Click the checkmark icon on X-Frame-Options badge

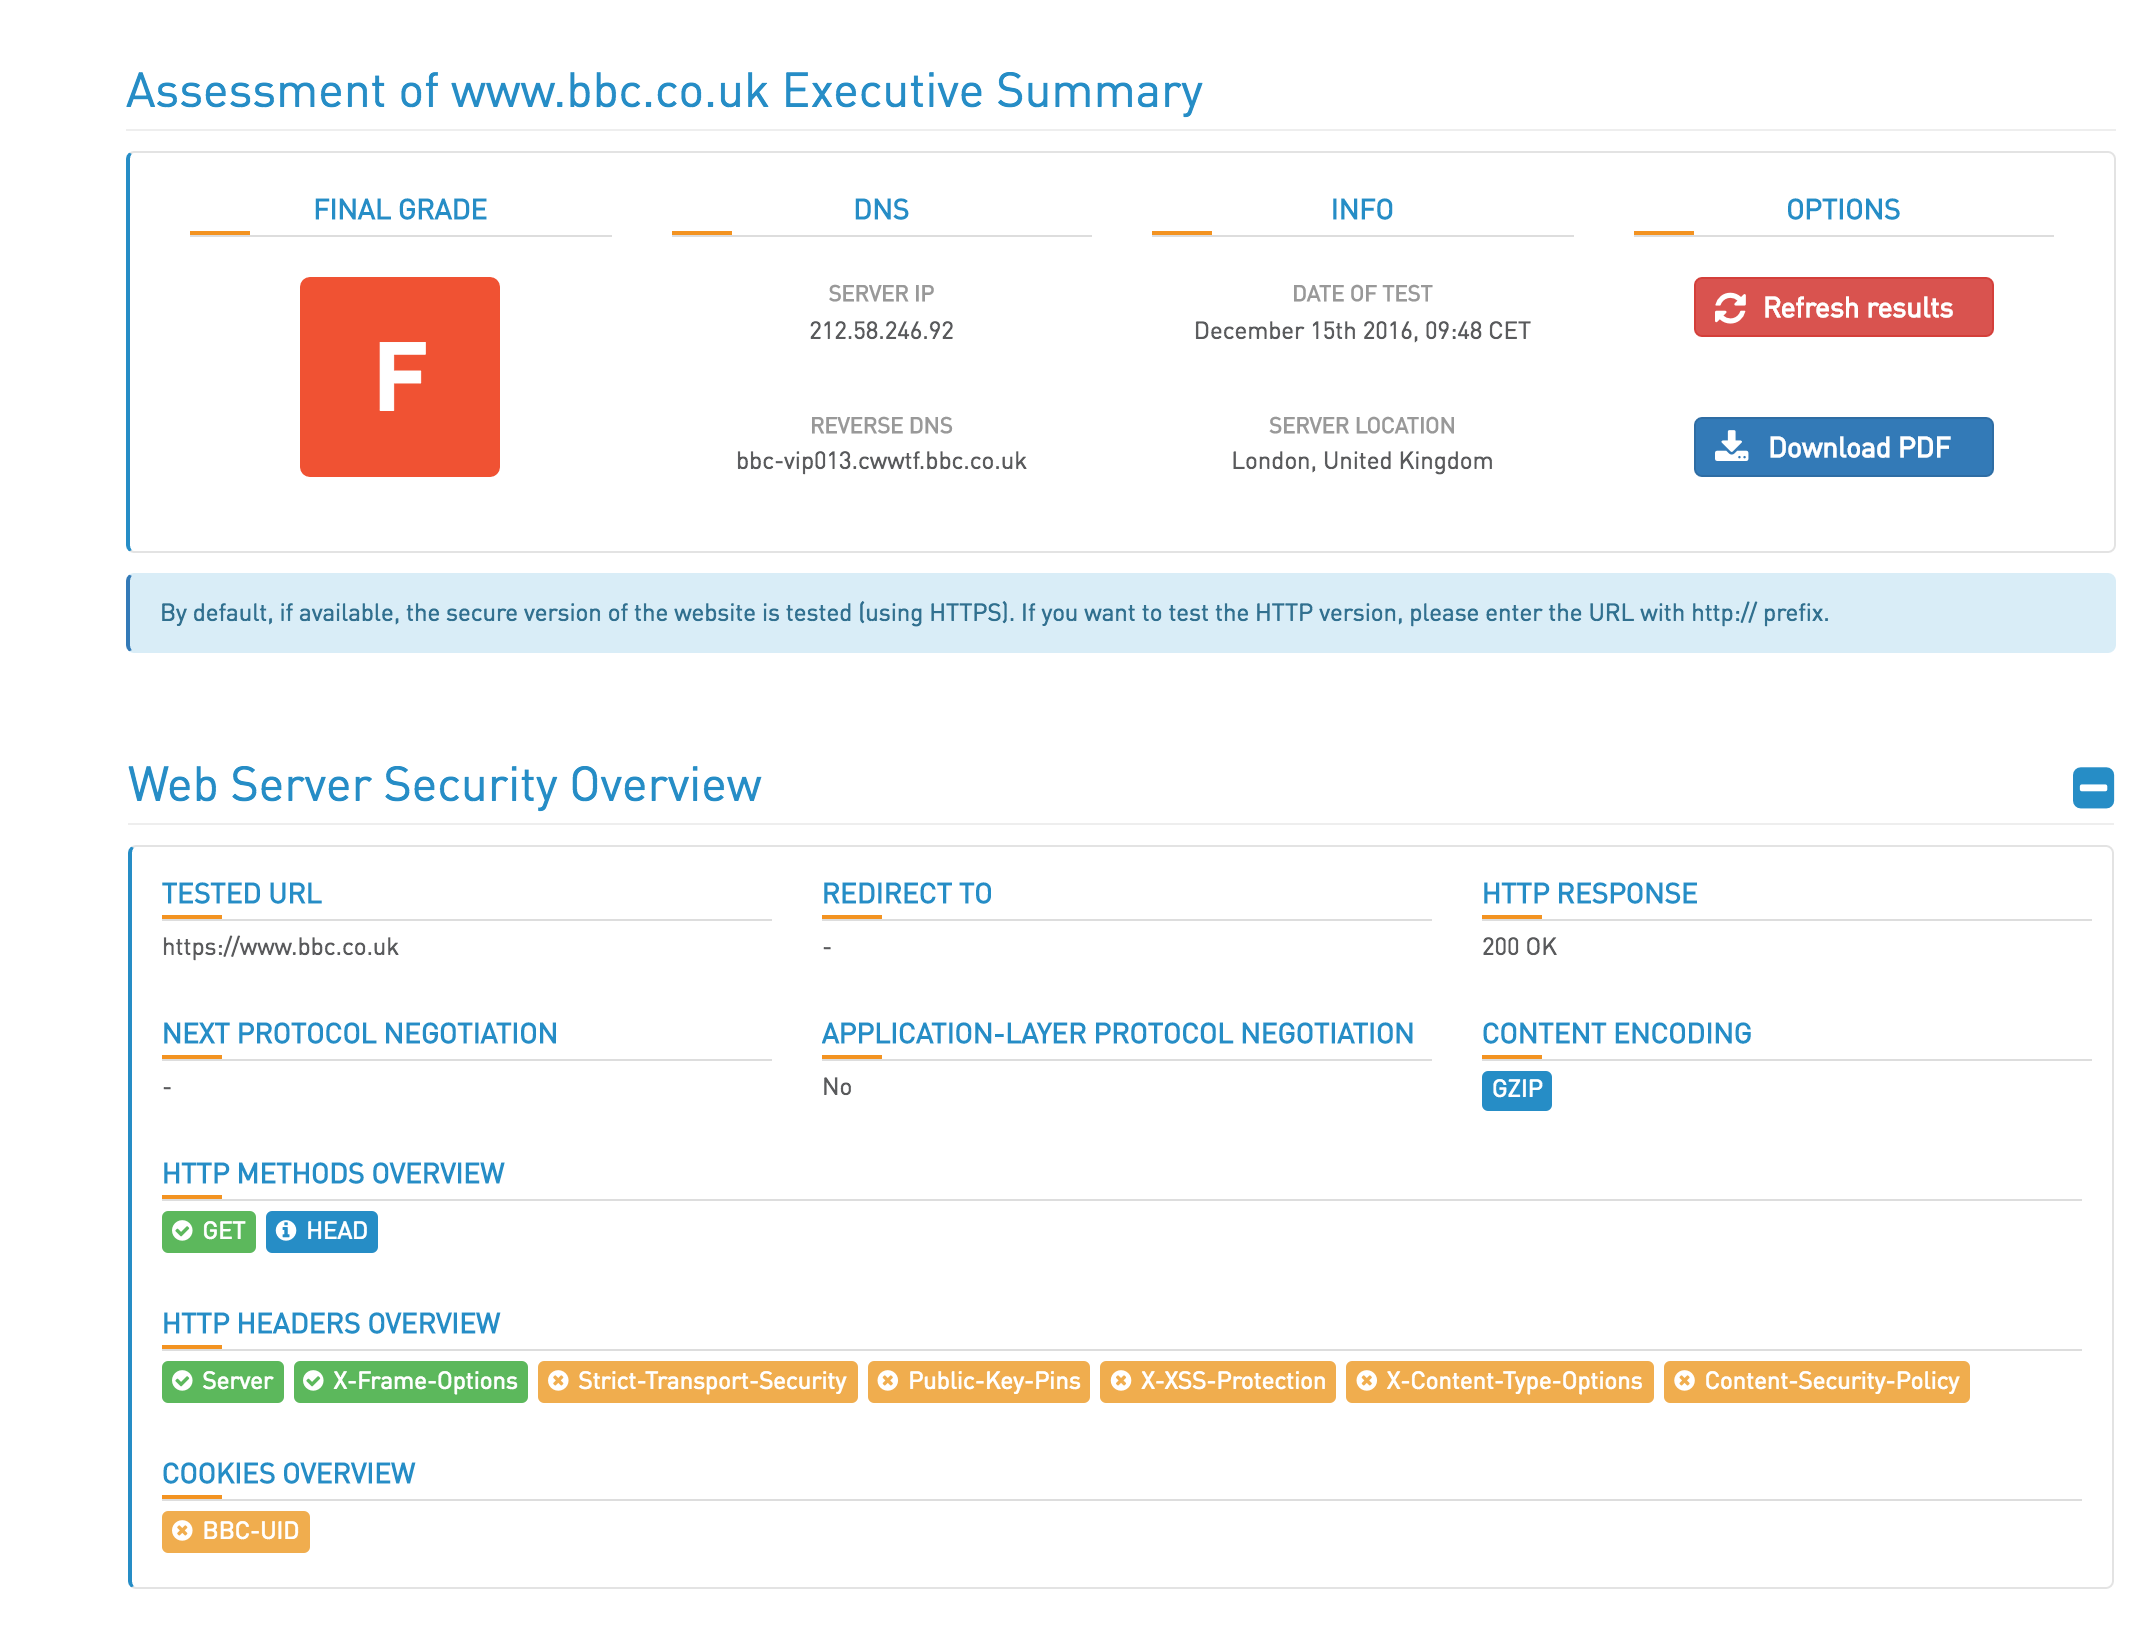313,1381
